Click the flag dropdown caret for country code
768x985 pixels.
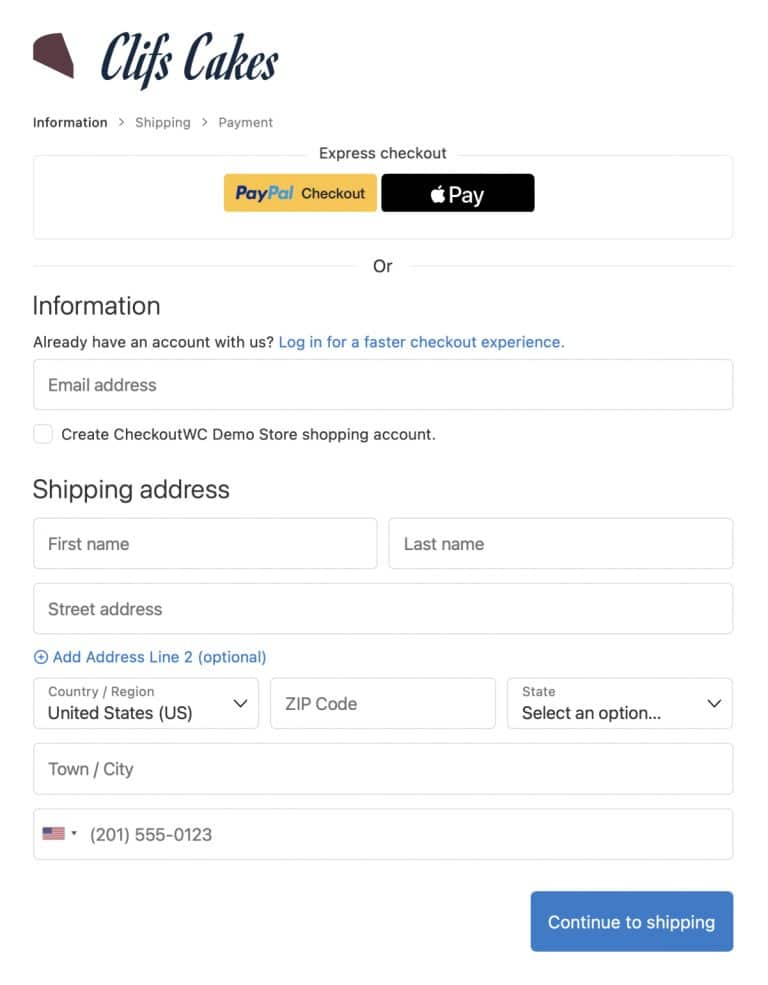click(x=74, y=834)
